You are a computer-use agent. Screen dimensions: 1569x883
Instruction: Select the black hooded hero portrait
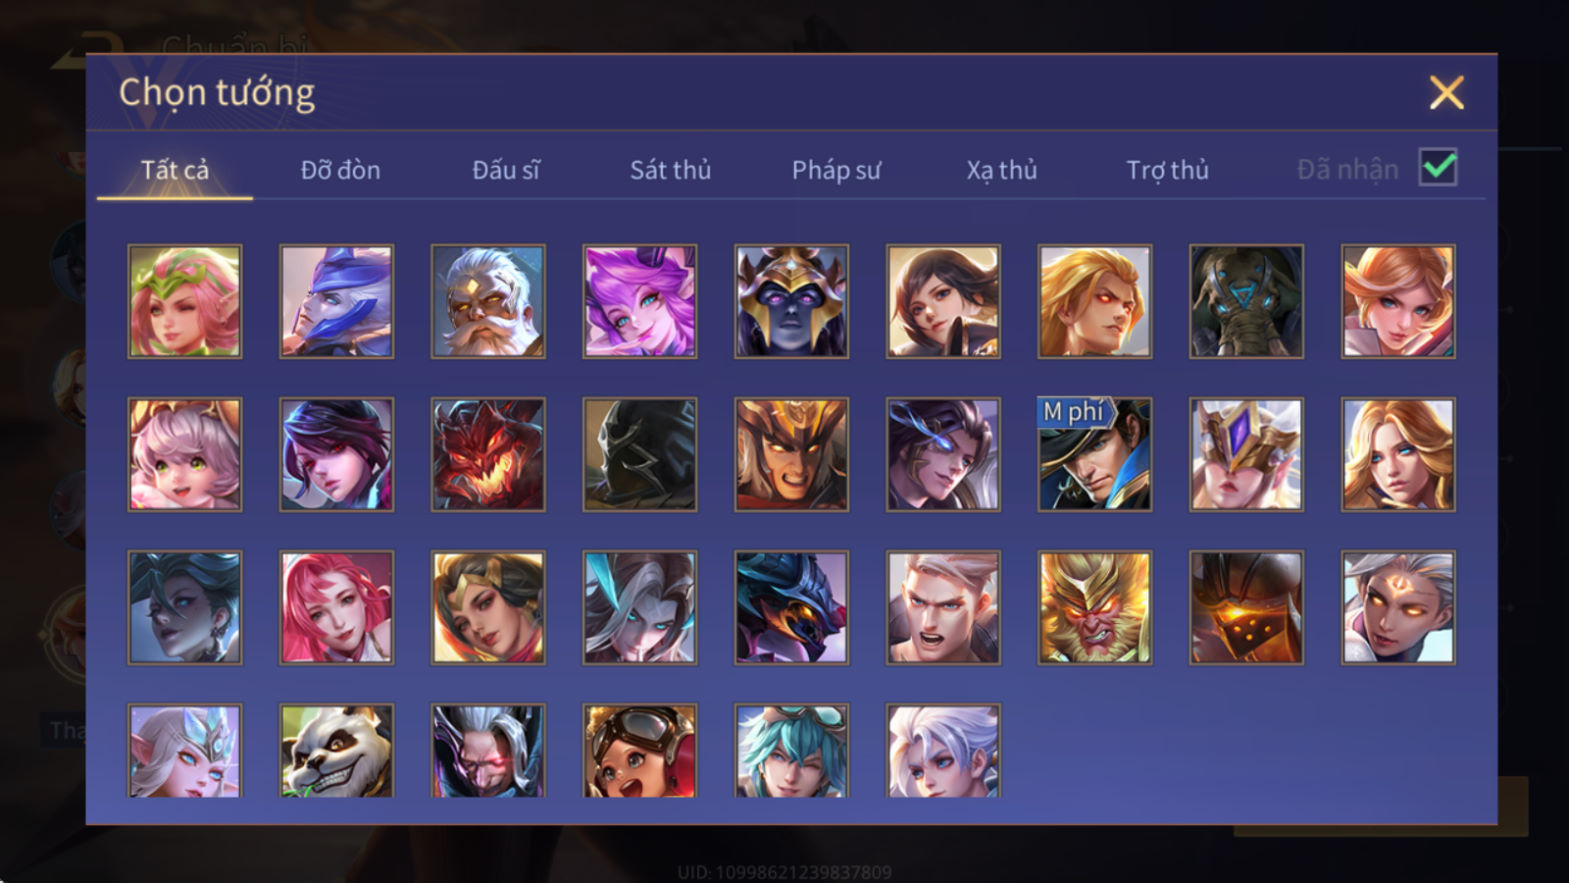coord(640,454)
